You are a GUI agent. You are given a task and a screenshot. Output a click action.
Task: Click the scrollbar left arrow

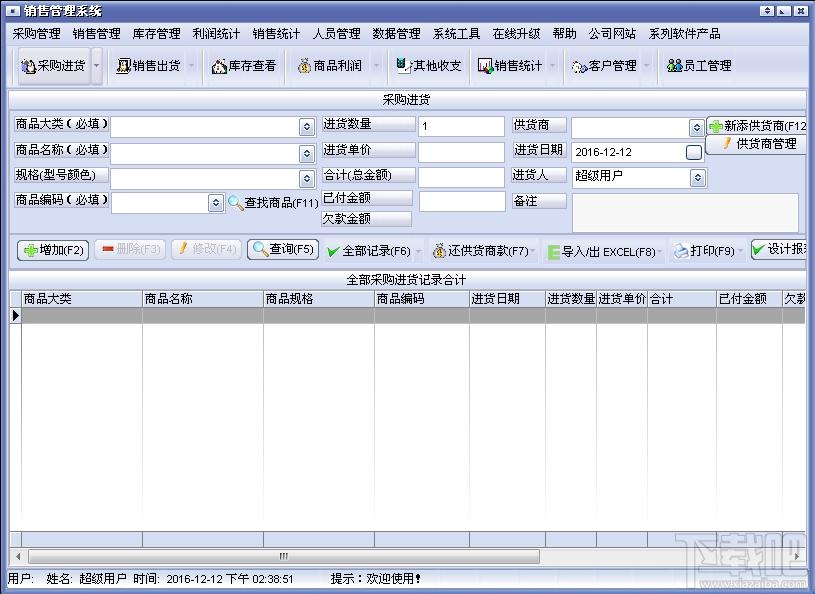click(18, 557)
